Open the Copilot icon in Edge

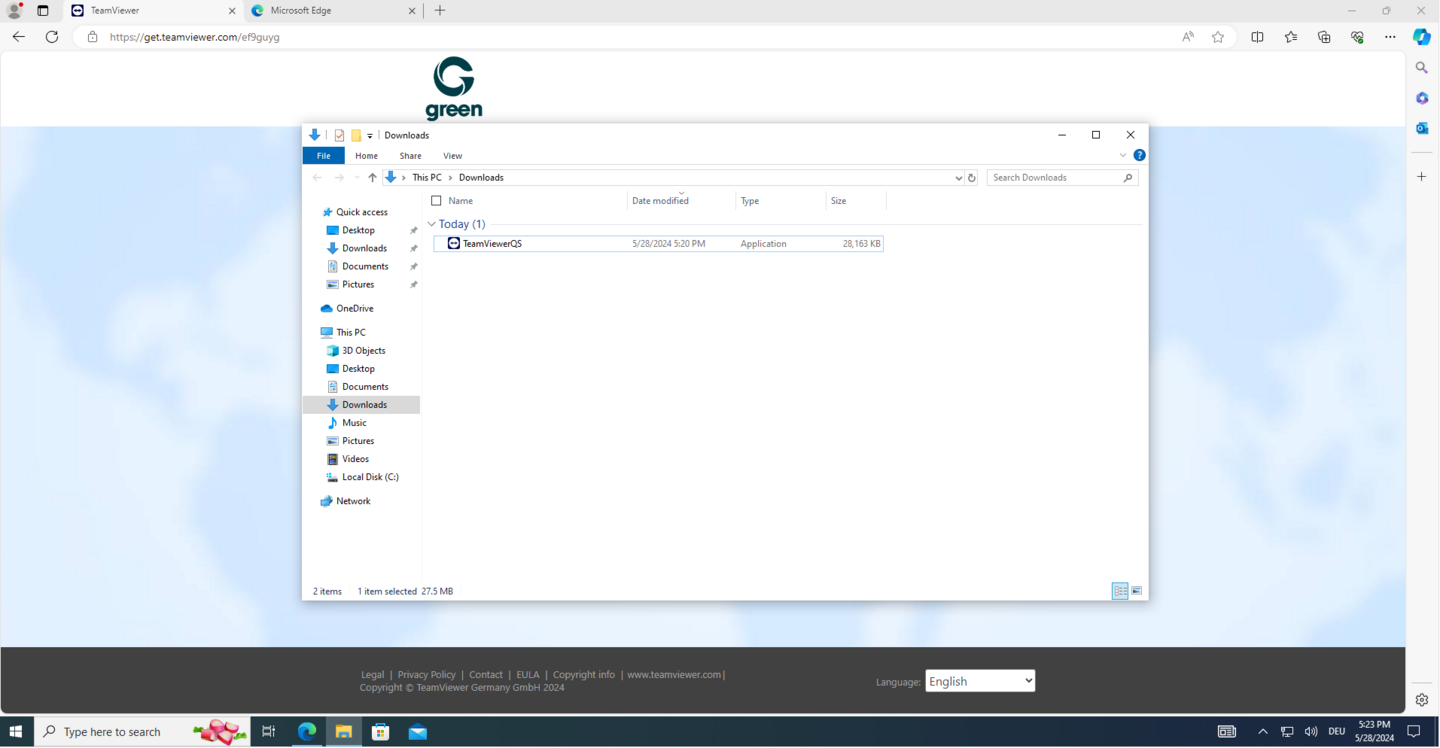point(1422,37)
